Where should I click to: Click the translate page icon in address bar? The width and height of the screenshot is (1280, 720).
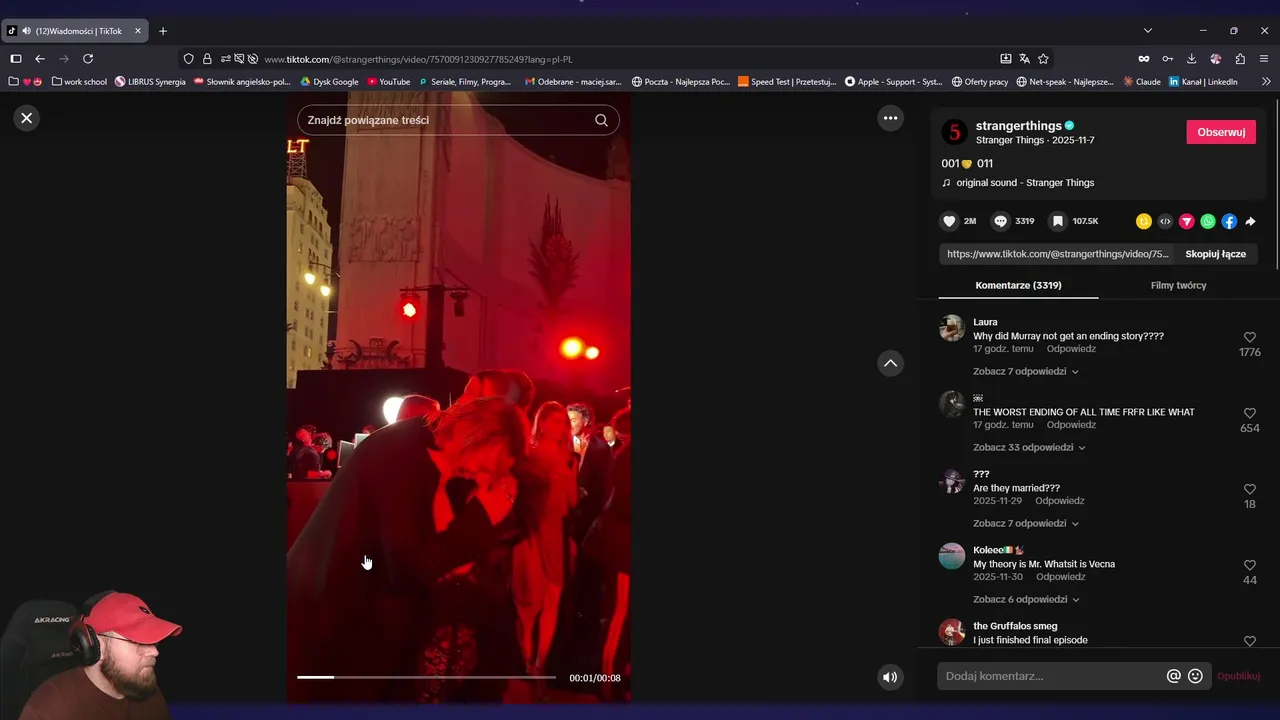coord(1024,59)
